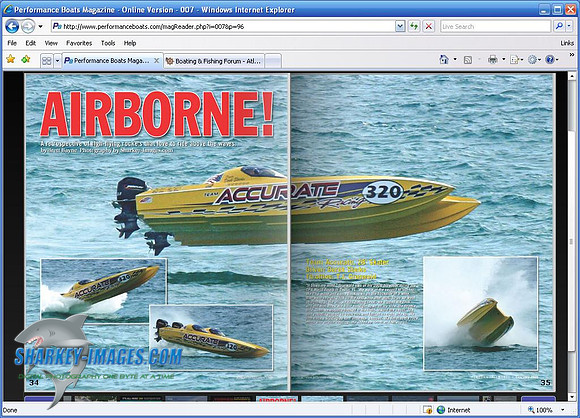Click the page number 35
Viewport: 580px width, 418px height.
tap(546, 382)
